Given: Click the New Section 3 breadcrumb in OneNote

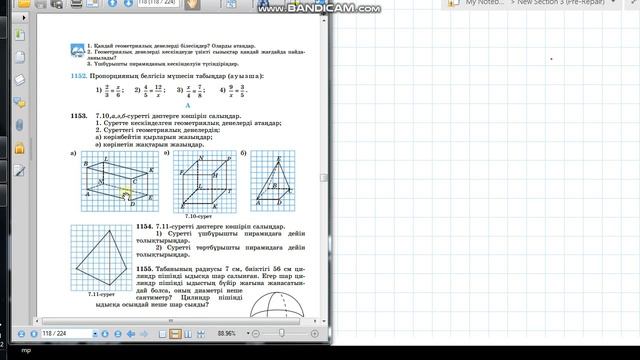Looking at the screenshot, I should 561,2.
